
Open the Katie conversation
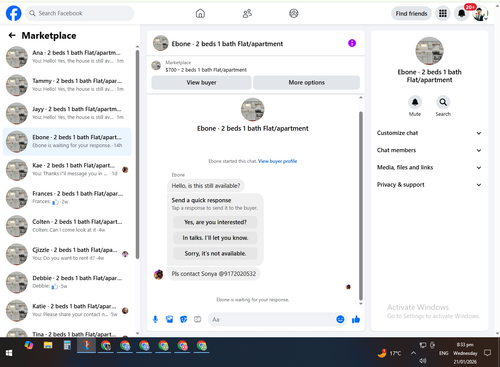point(67,310)
